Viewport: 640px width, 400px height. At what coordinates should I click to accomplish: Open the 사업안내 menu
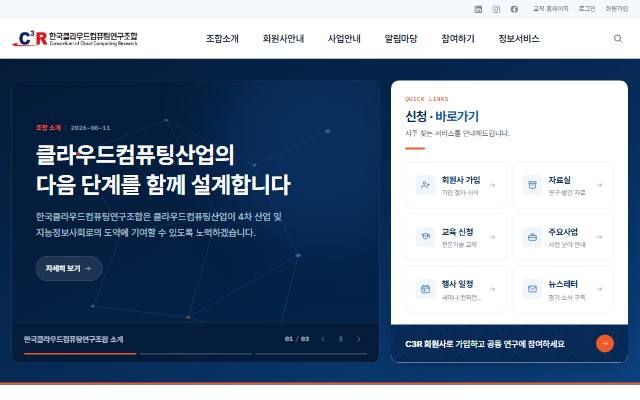pyautogui.click(x=344, y=39)
